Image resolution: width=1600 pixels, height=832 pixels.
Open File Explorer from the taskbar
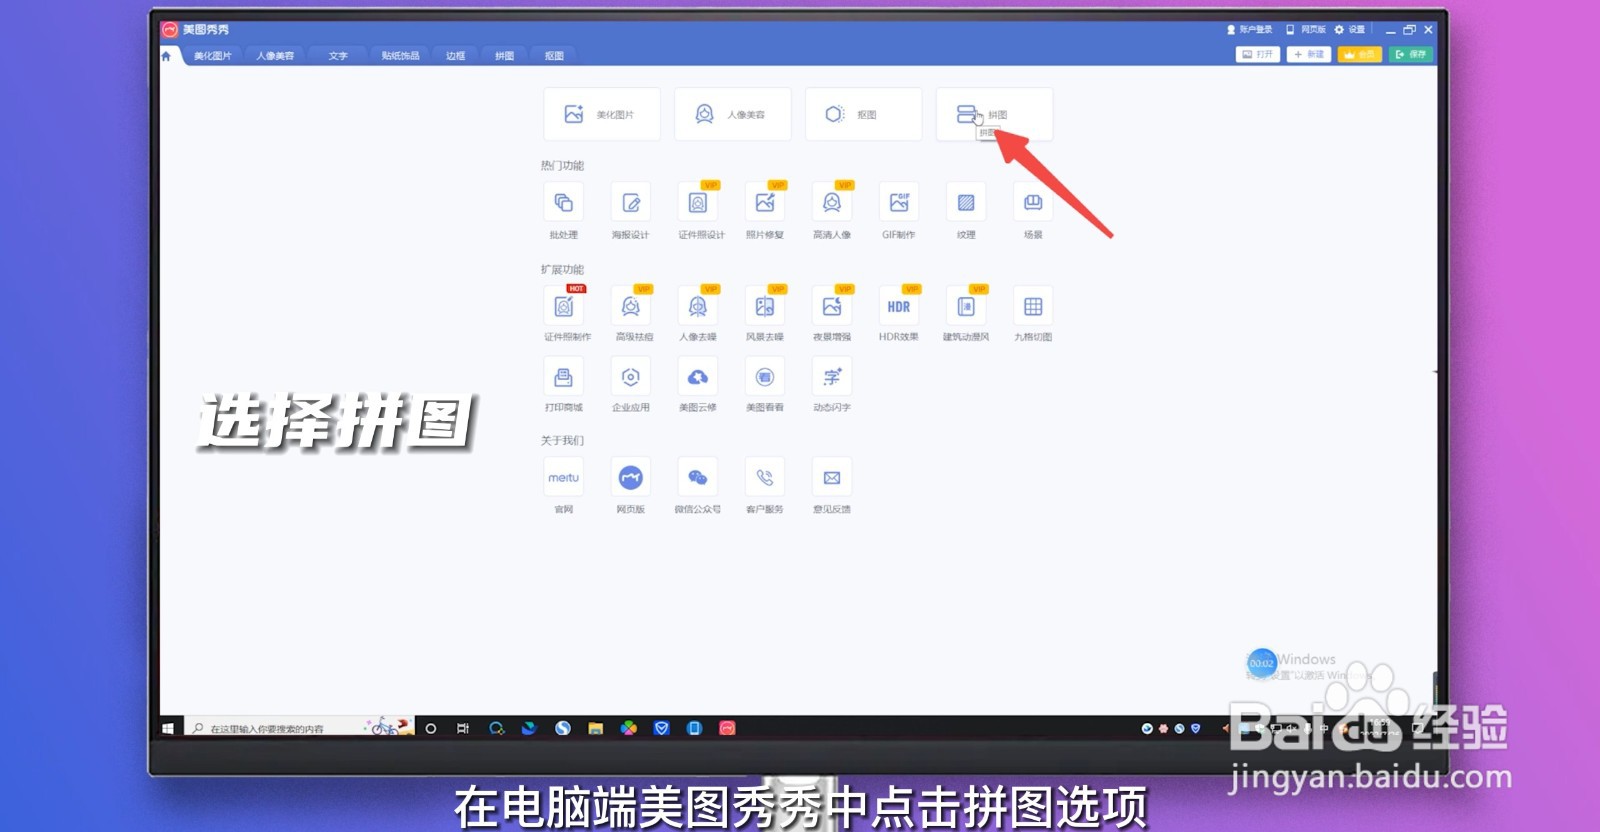(596, 728)
